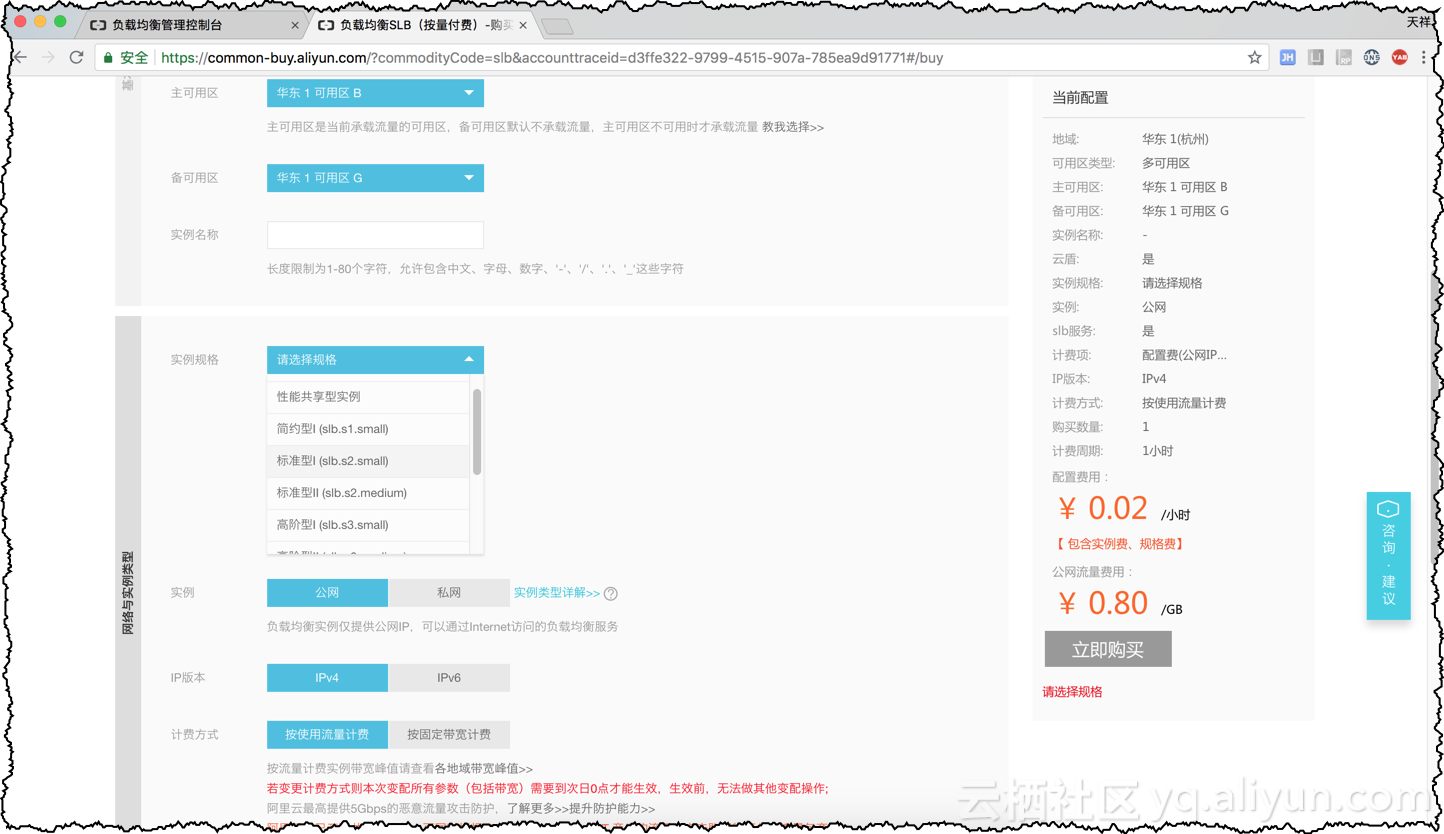
Task: Open Chrome's three-dot menu
Action: point(1424,58)
